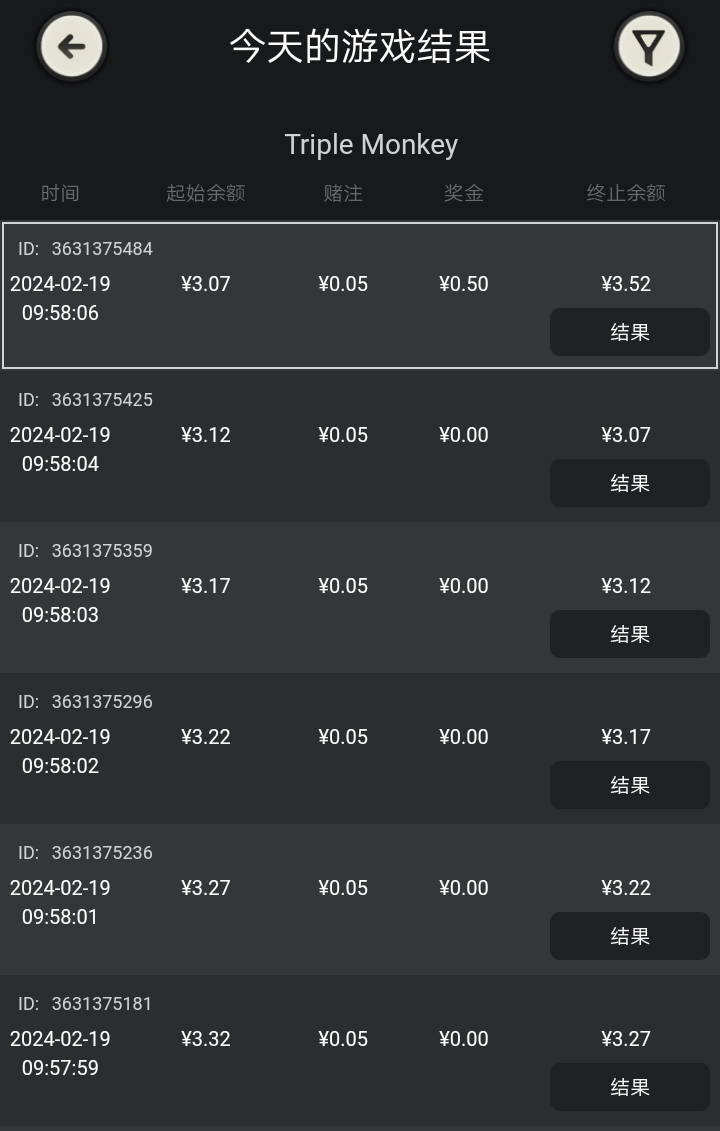Viewport: 720px width, 1131px height.
Task: Click the 赌注 column header
Action: coord(343,193)
